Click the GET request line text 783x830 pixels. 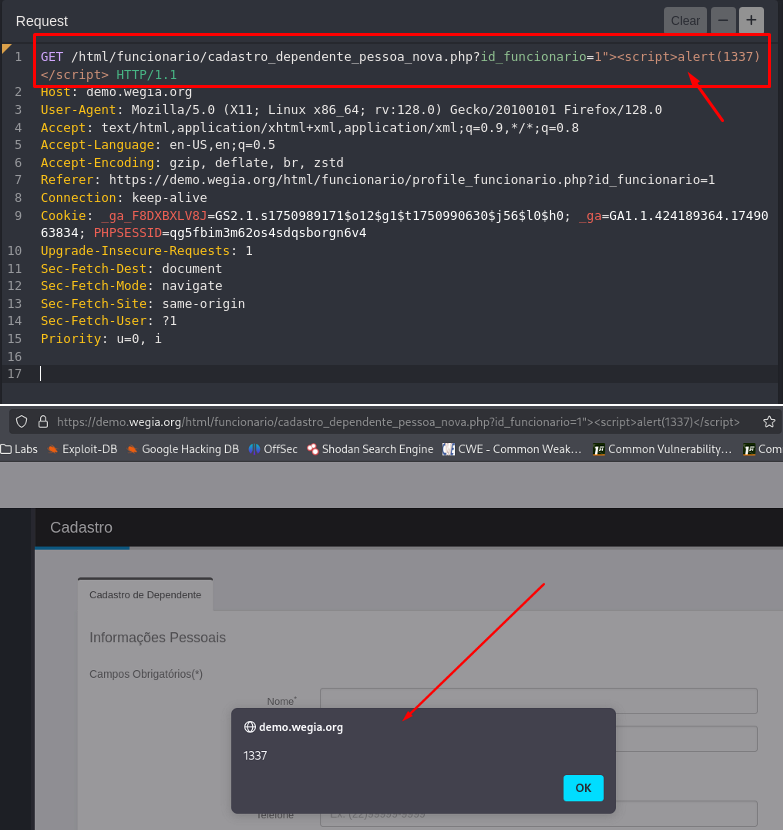(400, 66)
